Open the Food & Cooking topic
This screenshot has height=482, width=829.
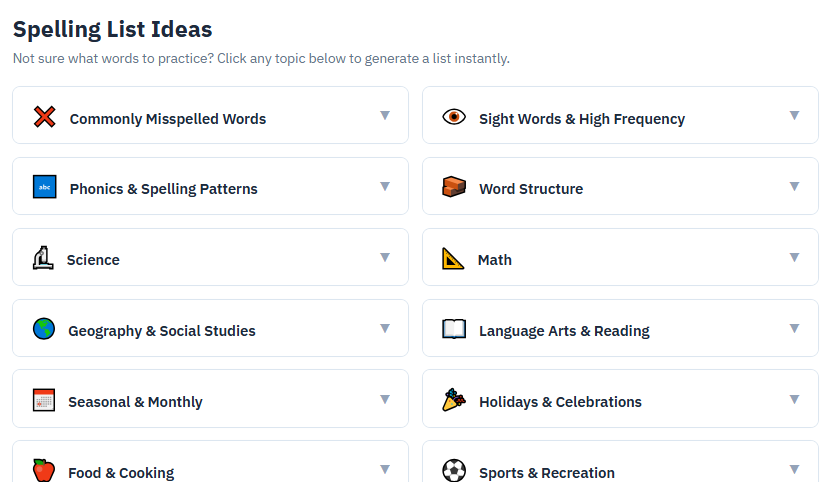click(121, 472)
